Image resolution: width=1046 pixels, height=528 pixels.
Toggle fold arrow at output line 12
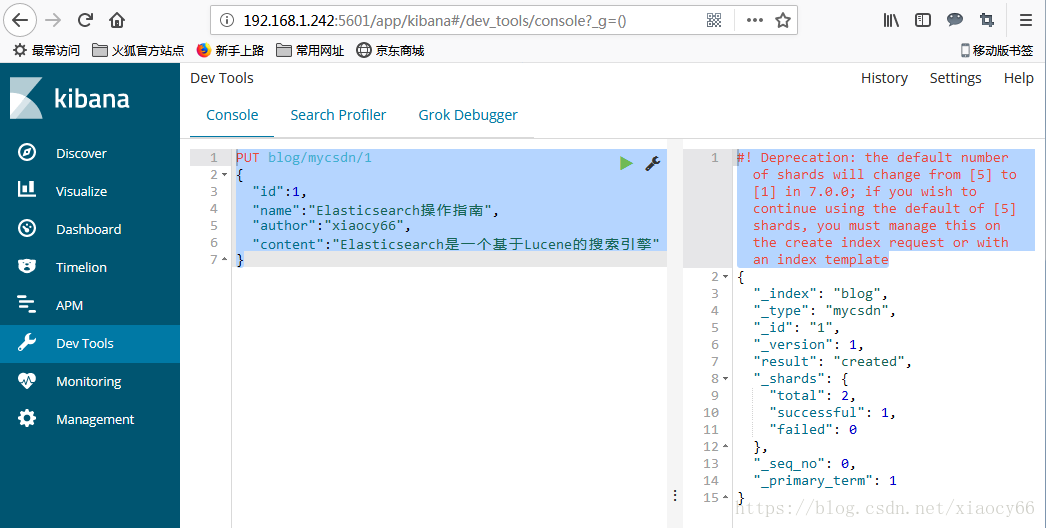[x=726, y=447]
